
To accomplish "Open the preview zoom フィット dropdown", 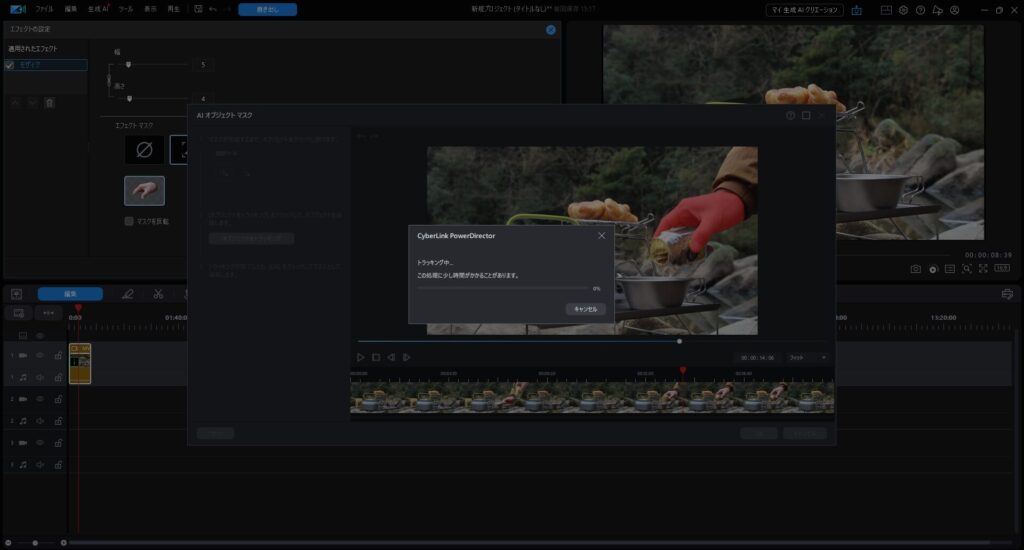I will pos(808,357).
